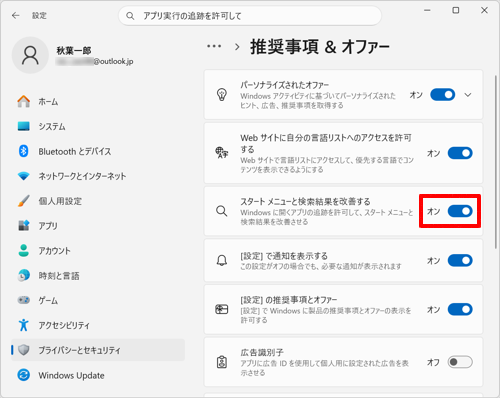
Task: Click the スタート メニューと検索結果を改善する heading
Action: (305, 201)
